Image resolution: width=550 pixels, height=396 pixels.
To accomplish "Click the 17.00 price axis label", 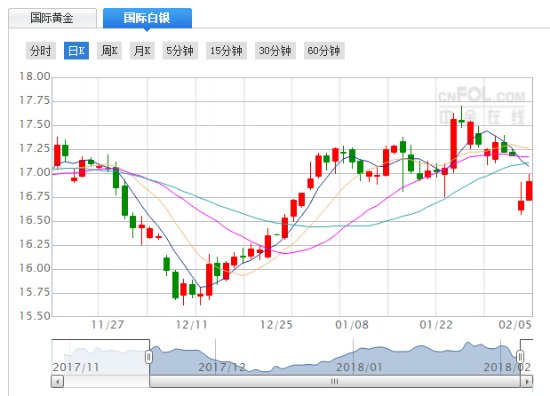I will click(x=35, y=173).
